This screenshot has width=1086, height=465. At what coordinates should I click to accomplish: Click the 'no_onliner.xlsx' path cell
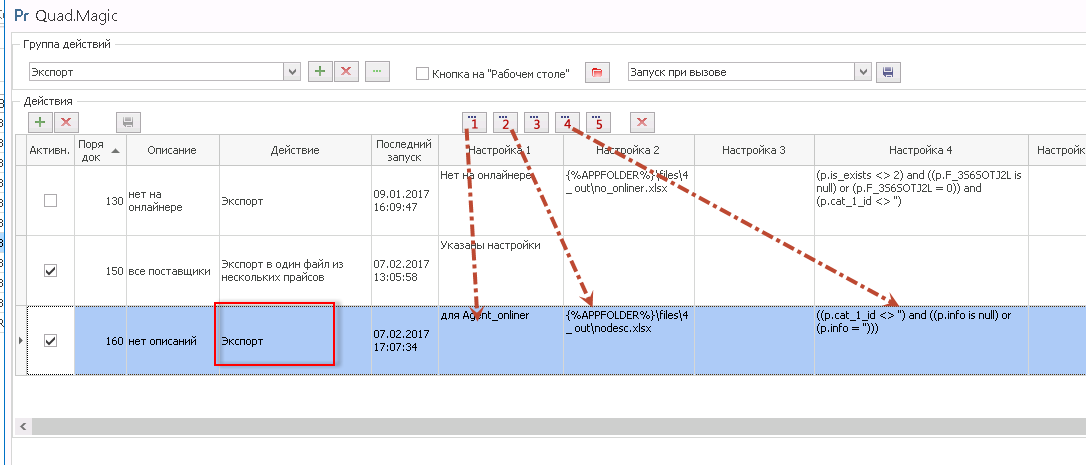pyautogui.click(x=628, y=200)
